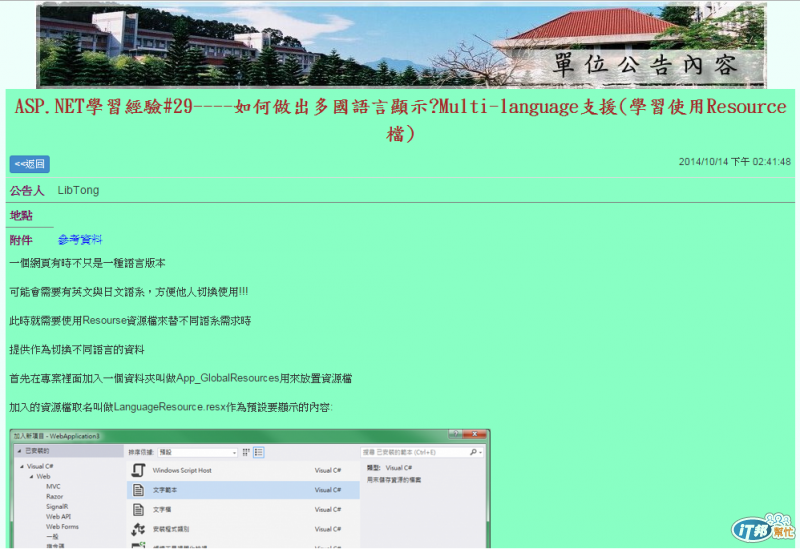Select 一般 in the template tree
This screenshot has height=549, width=800.
click(52, 537)
